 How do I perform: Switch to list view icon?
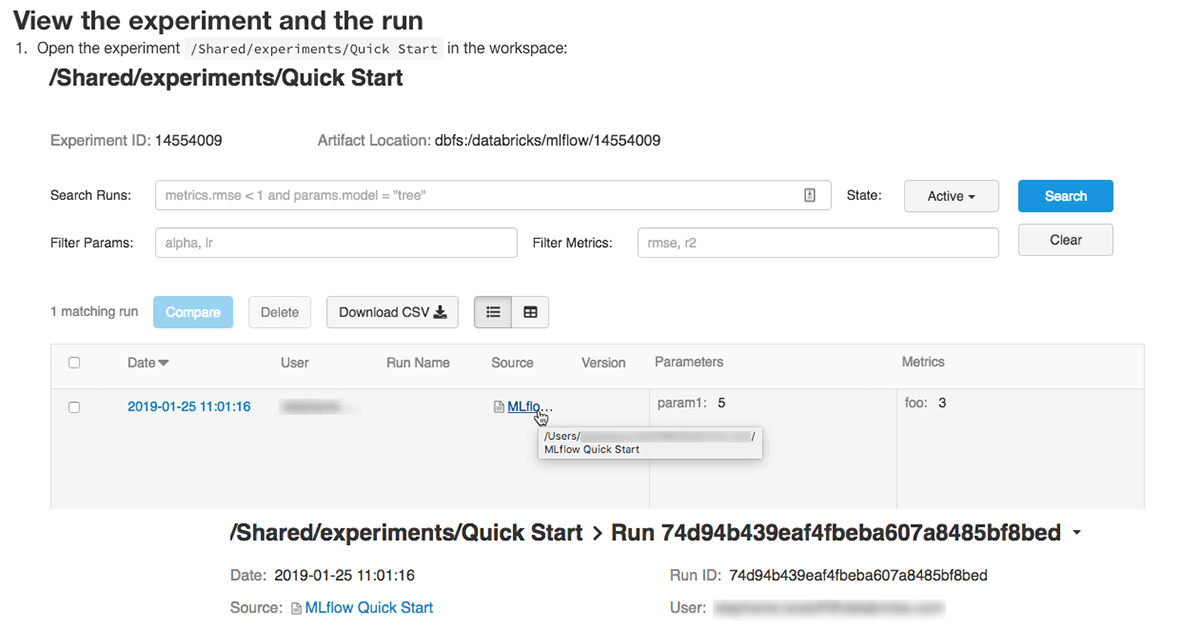pyautogui.click(x=493, y=312)
